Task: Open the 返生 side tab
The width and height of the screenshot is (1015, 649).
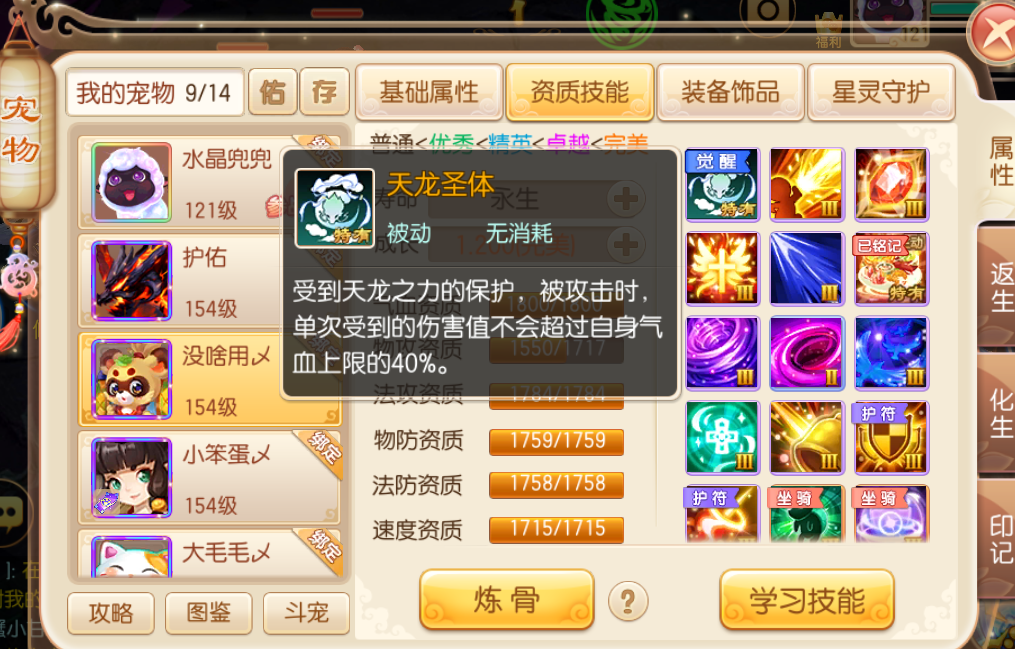Action: pyautogui.click(x=999, y=288)
